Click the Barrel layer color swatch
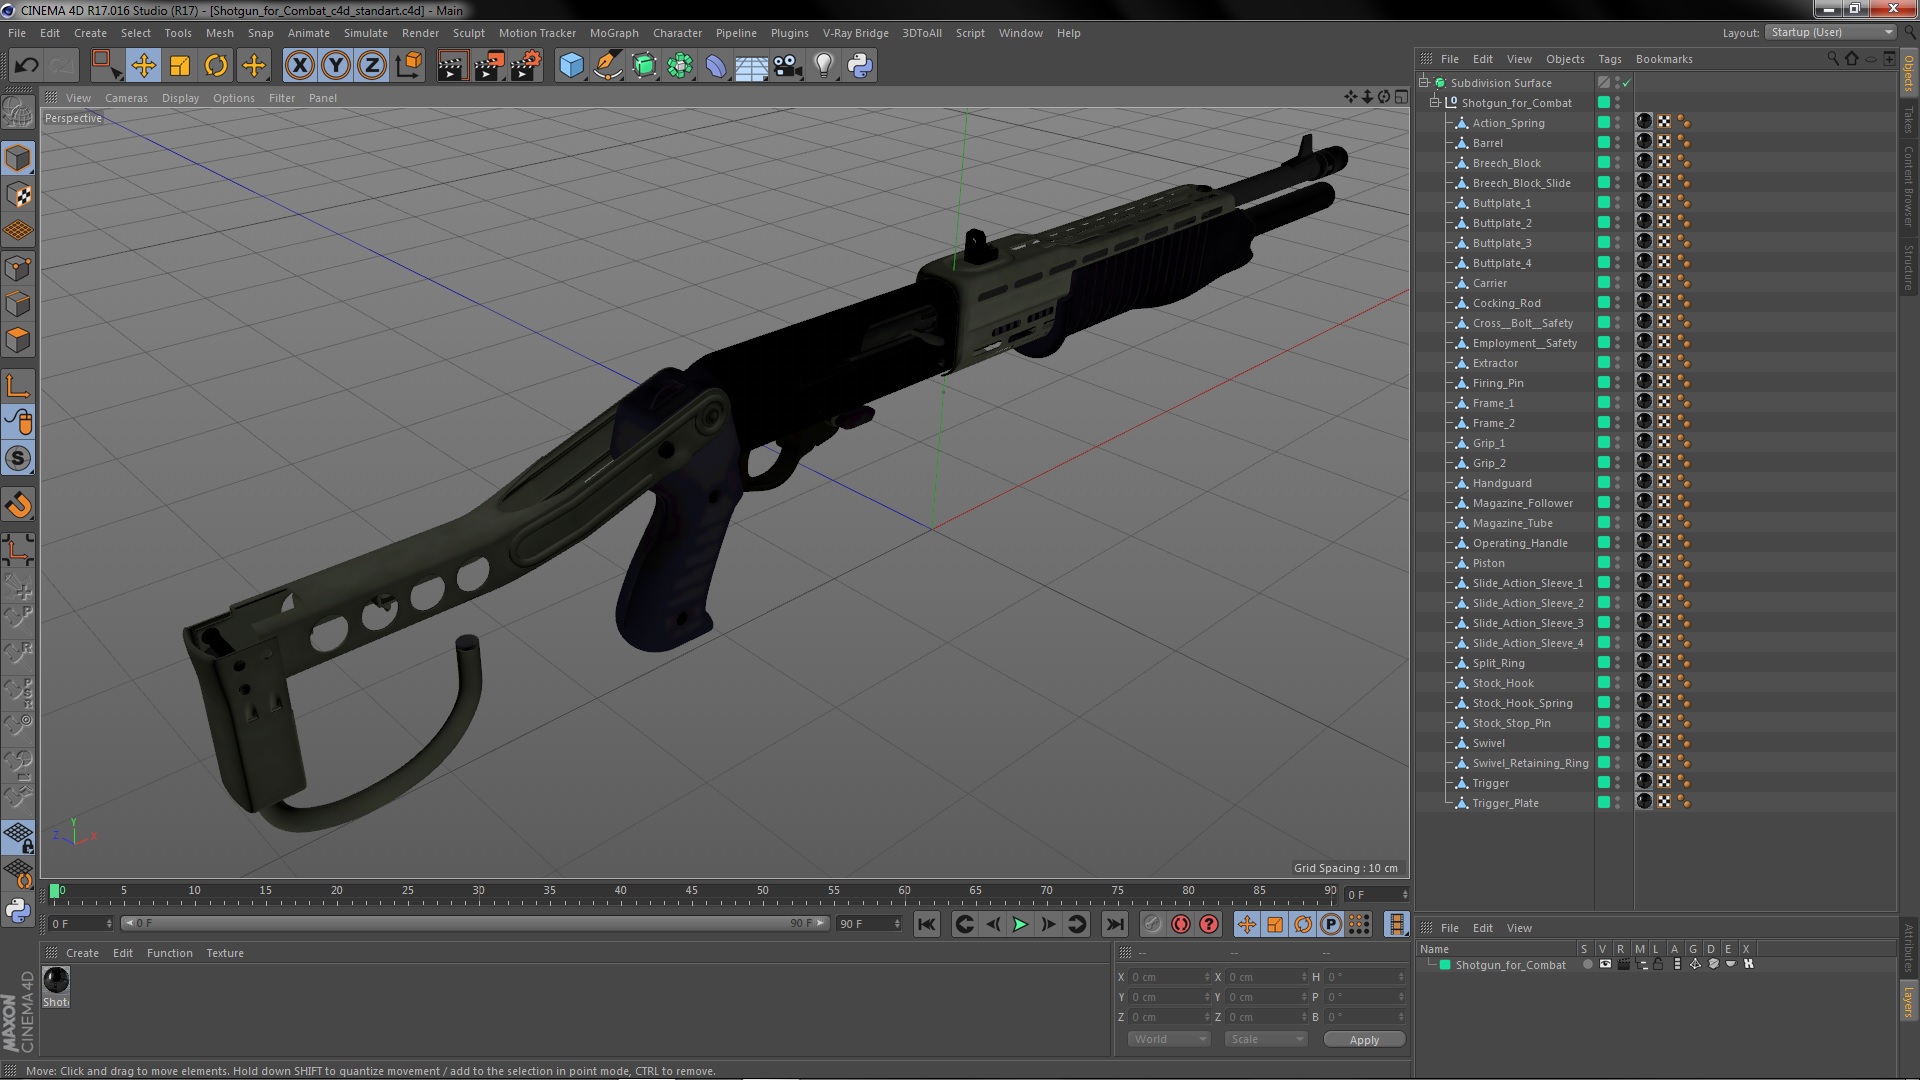This screenshot has width=1920, height=1080. point(1604,143)
